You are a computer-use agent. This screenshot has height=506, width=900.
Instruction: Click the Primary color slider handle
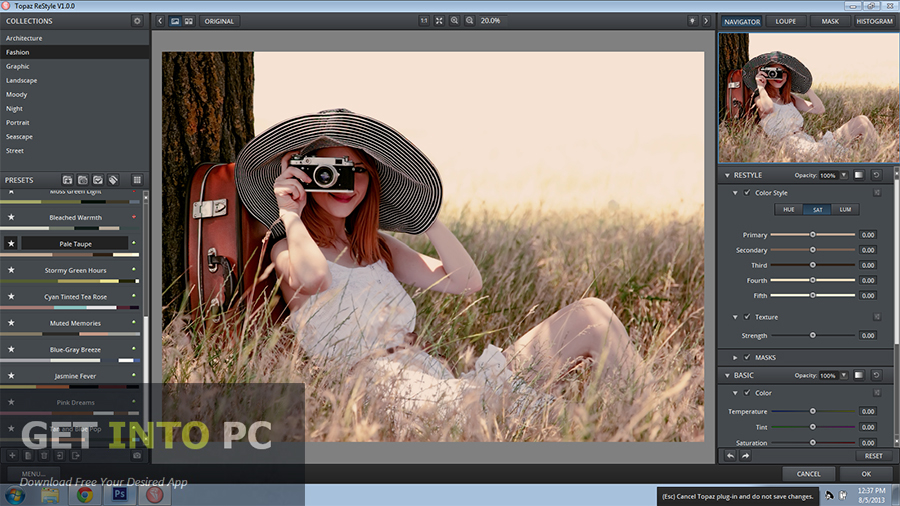(x=812, y=235)
